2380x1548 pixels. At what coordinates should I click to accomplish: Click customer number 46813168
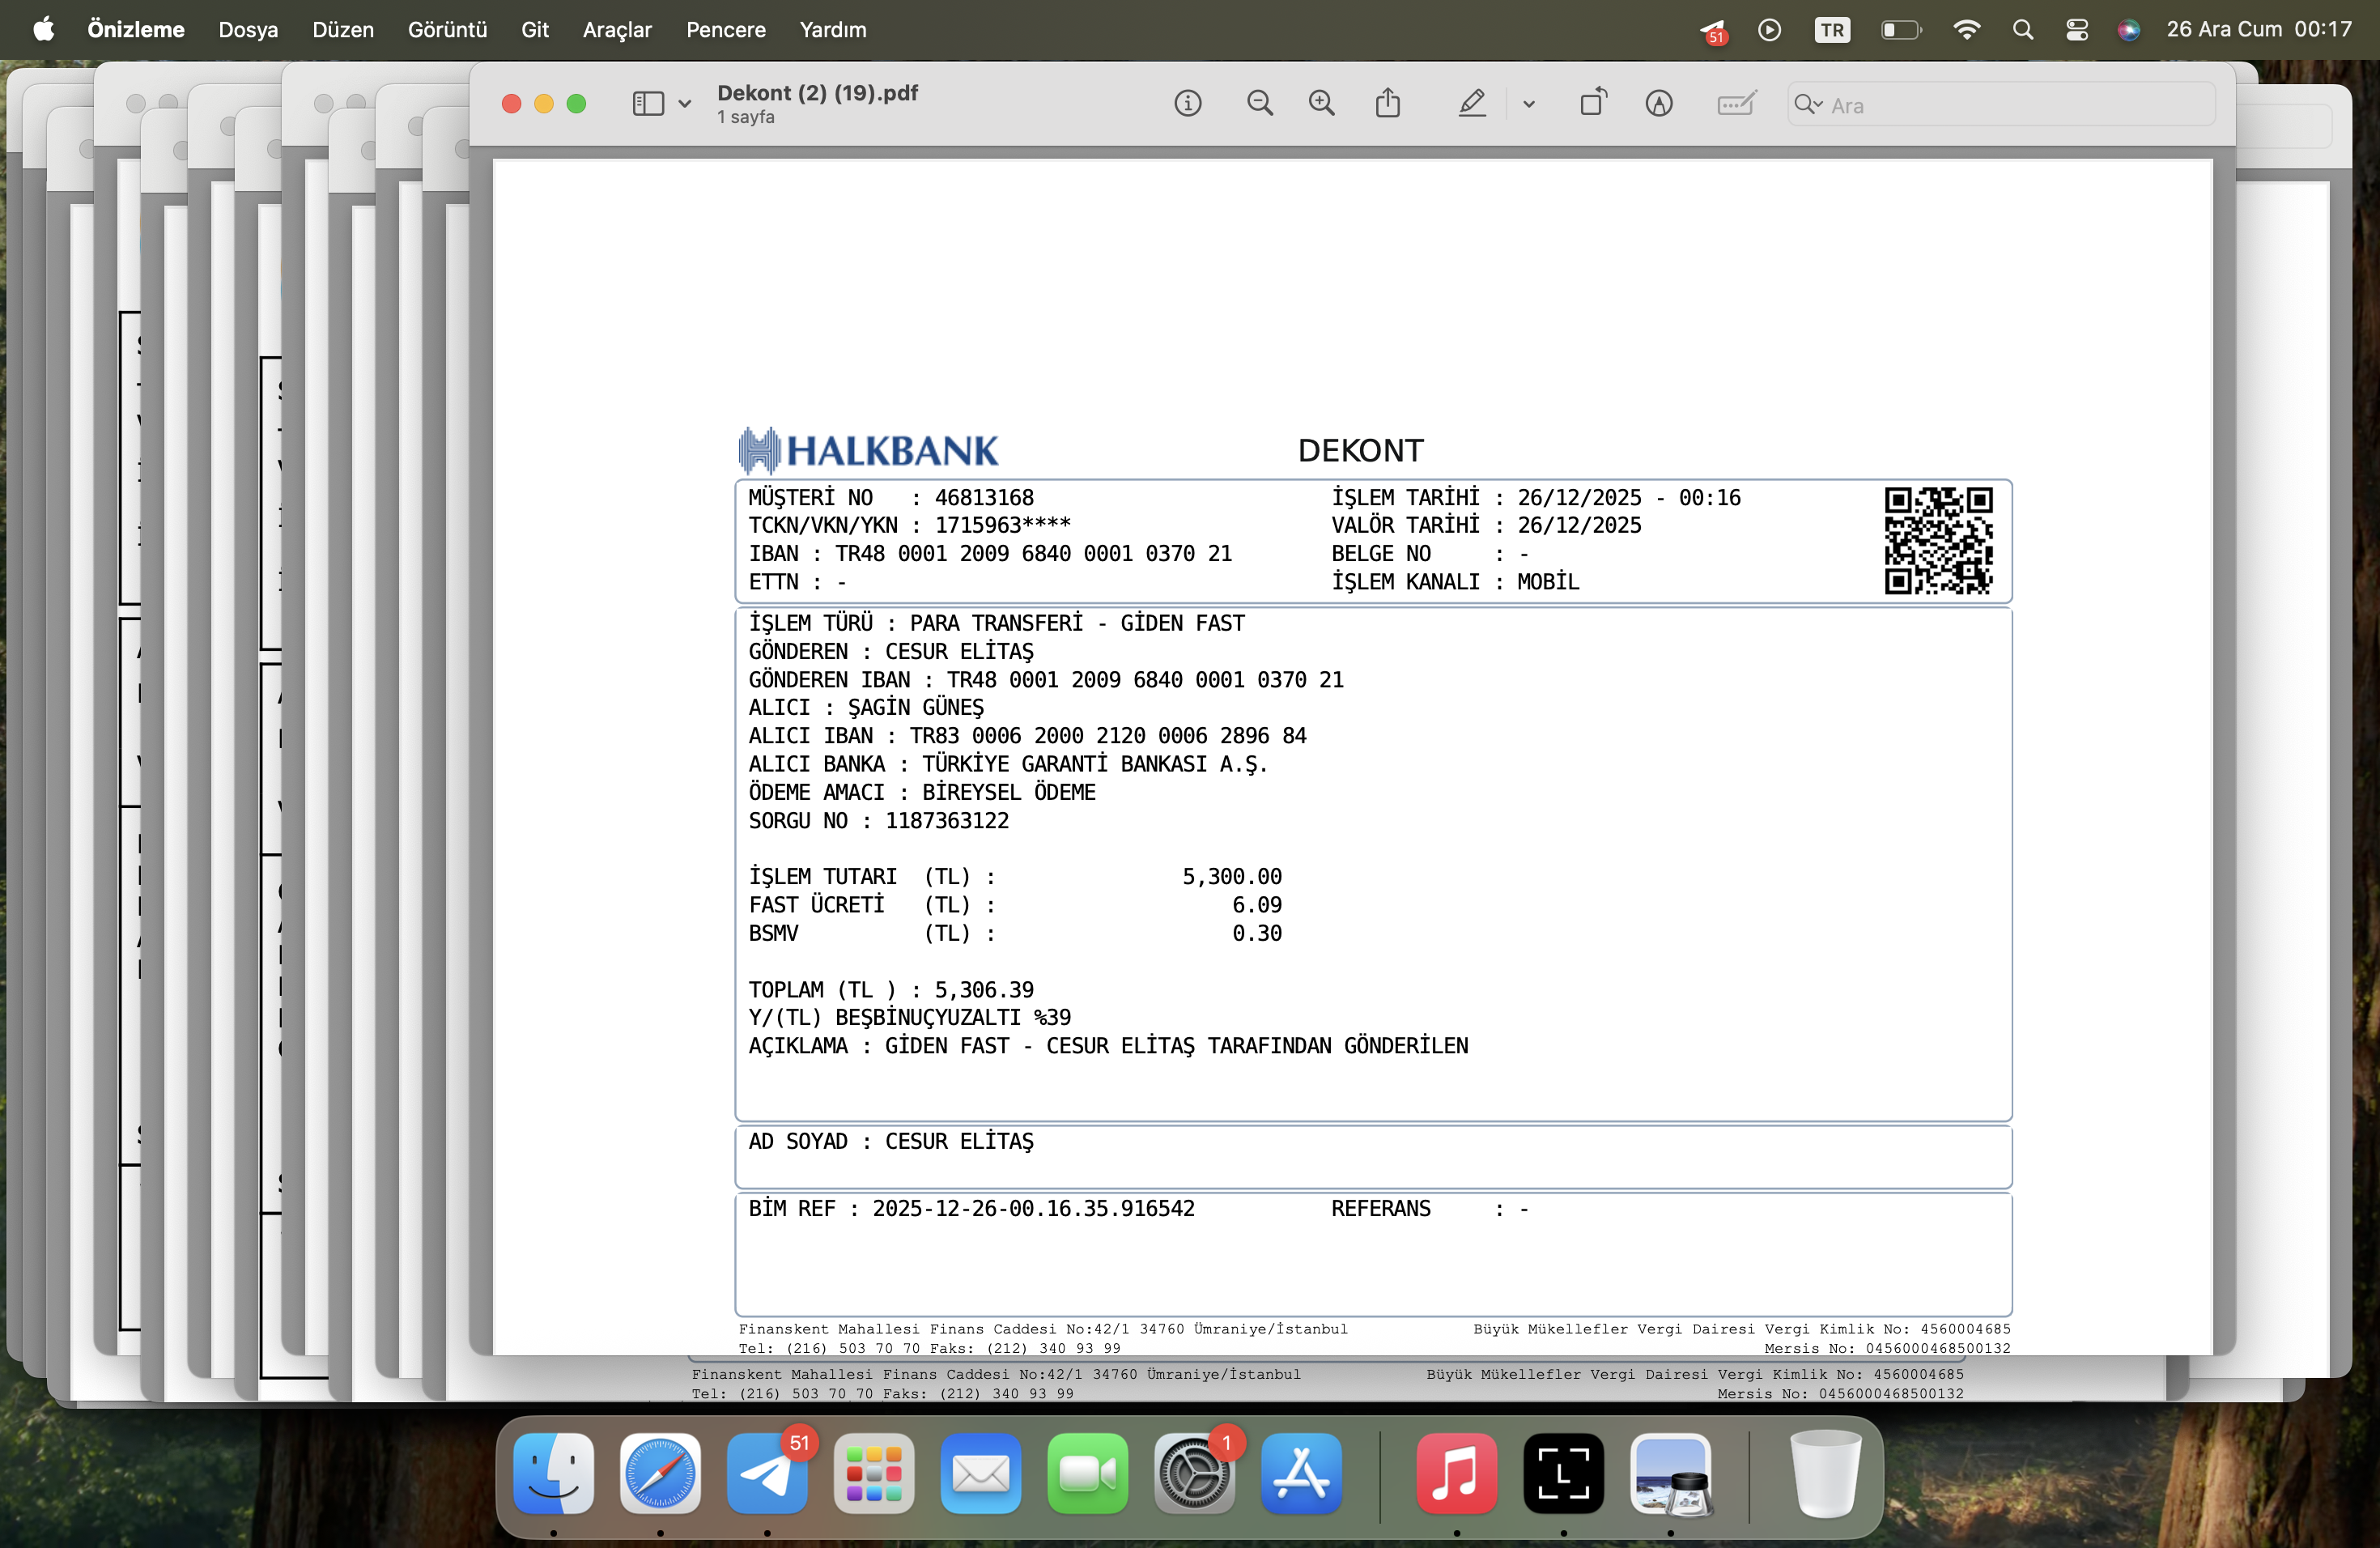984,498
